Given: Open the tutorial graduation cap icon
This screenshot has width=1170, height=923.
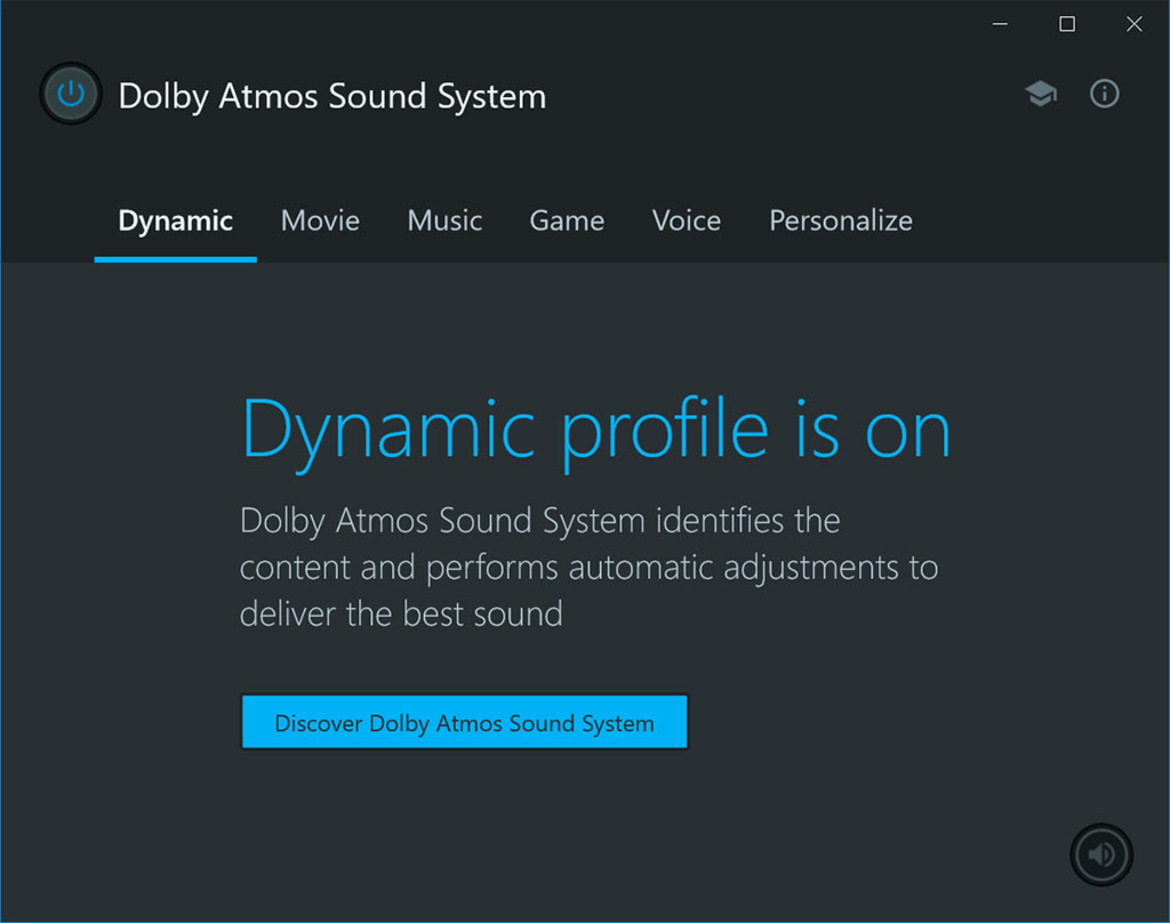Looking at the screenshot, I should coord(1040,94).
